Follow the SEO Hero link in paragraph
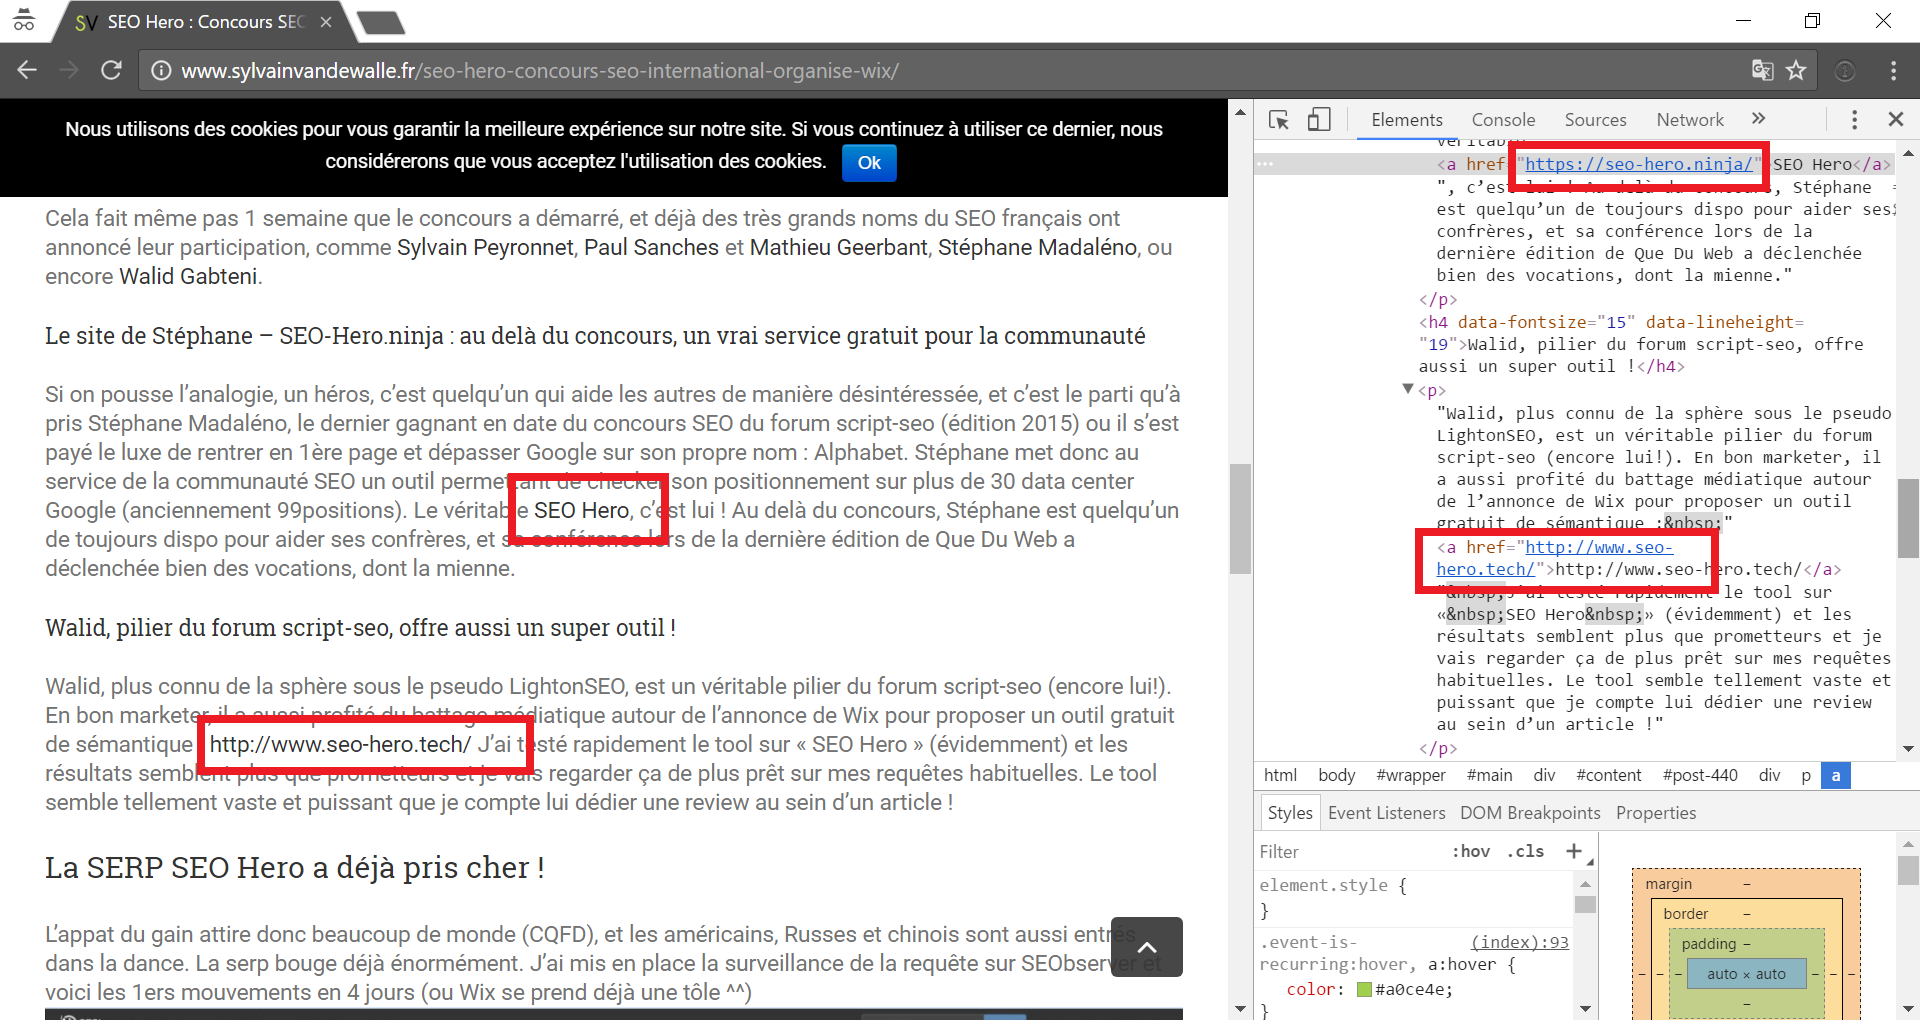Viewport: 1920px width, 1020px height. coord(581,510)
